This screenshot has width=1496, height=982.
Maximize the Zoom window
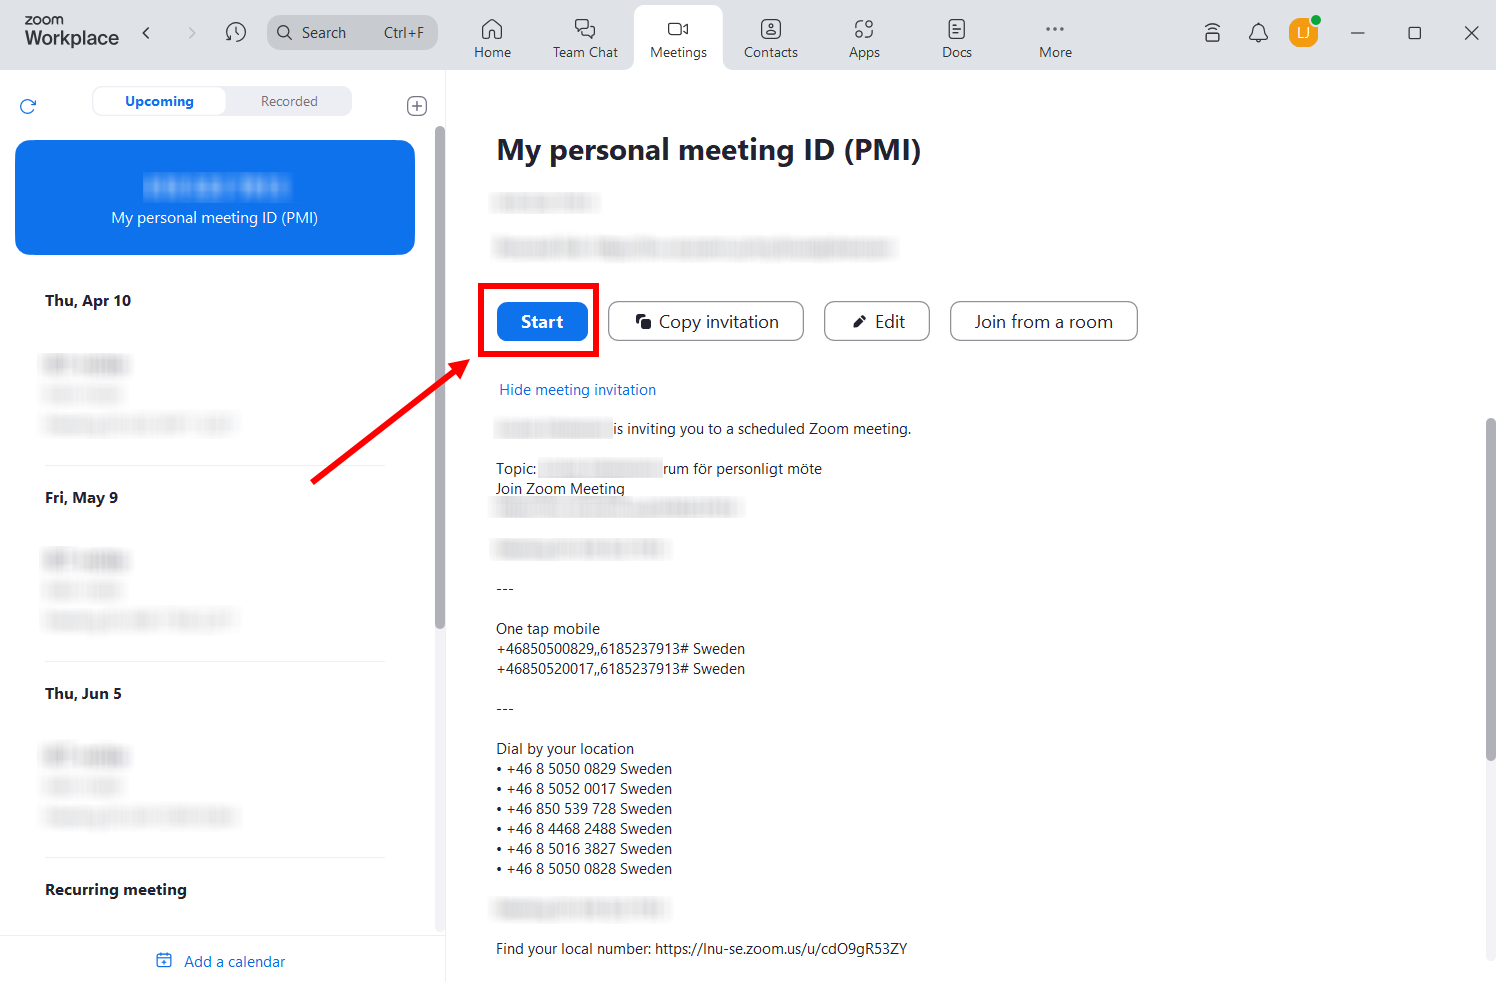pyautogui.click(x=1414, y=33)
